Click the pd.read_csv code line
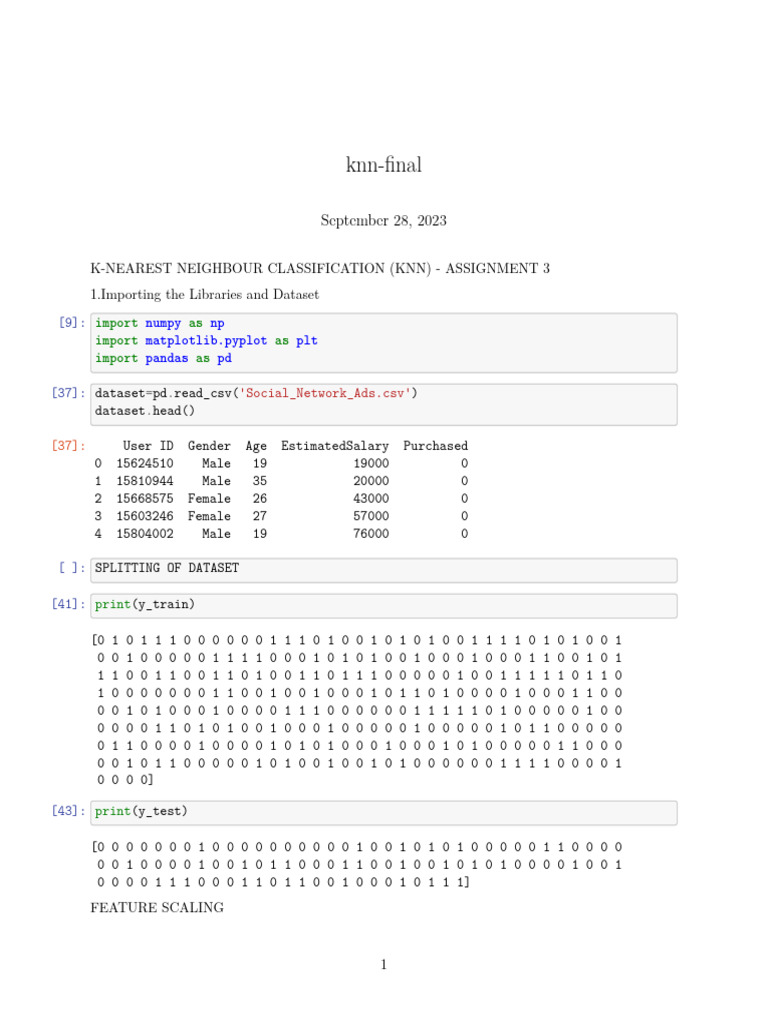This screenshot has height=1024, width=768. tap(256, 393)
